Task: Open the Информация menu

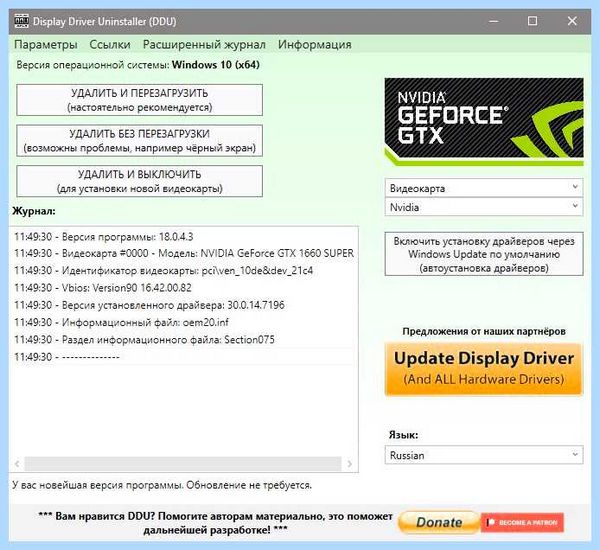Action: (315, 45)
